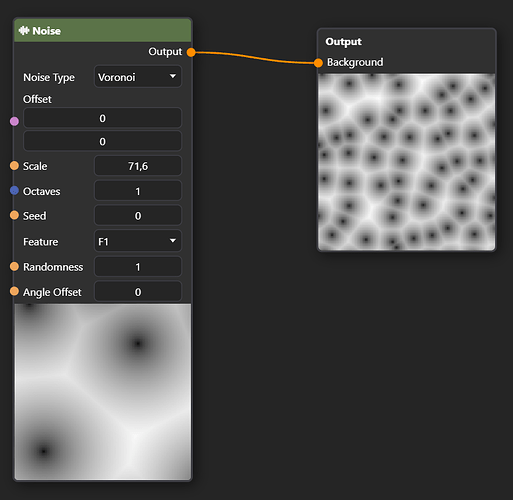Click the Octaves value field
513x500 pixels.
click(138, 191)
